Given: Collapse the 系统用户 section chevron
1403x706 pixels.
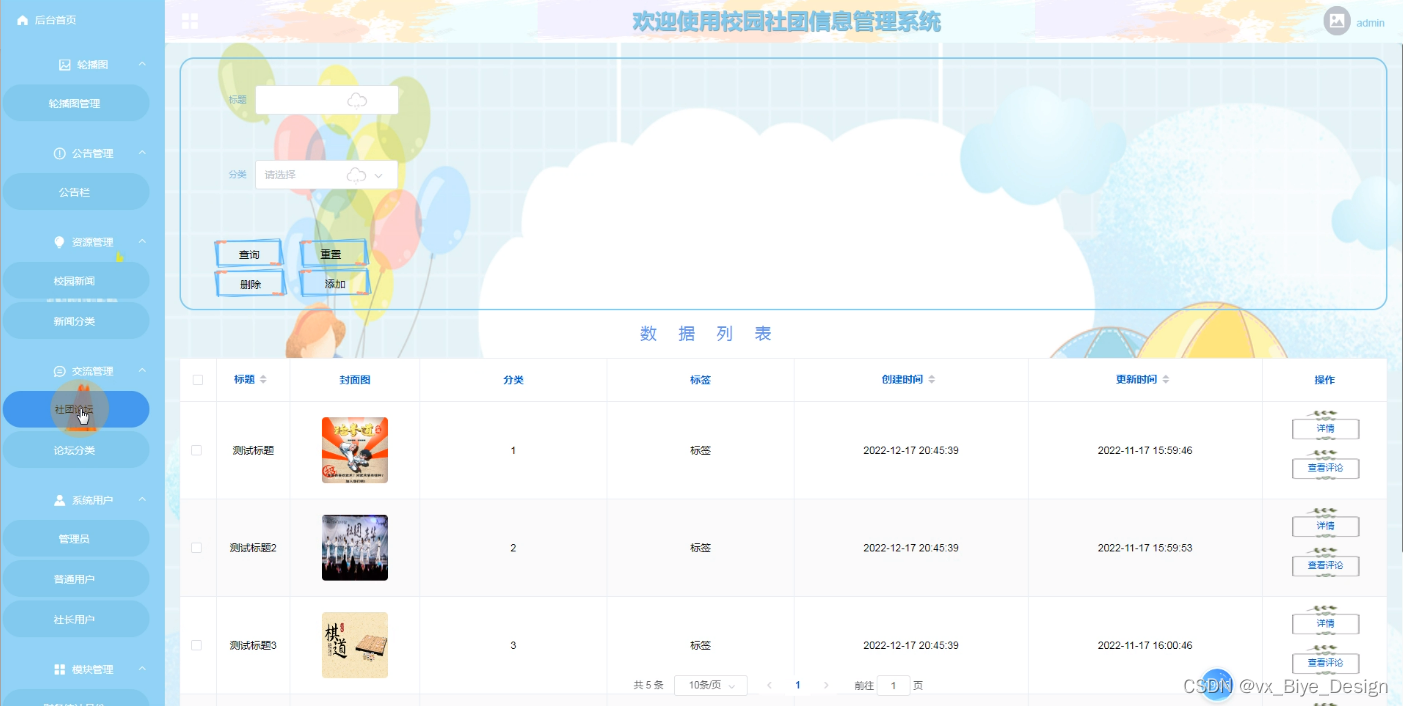Looking at the screenshot, I should click(x=142, y=500).
